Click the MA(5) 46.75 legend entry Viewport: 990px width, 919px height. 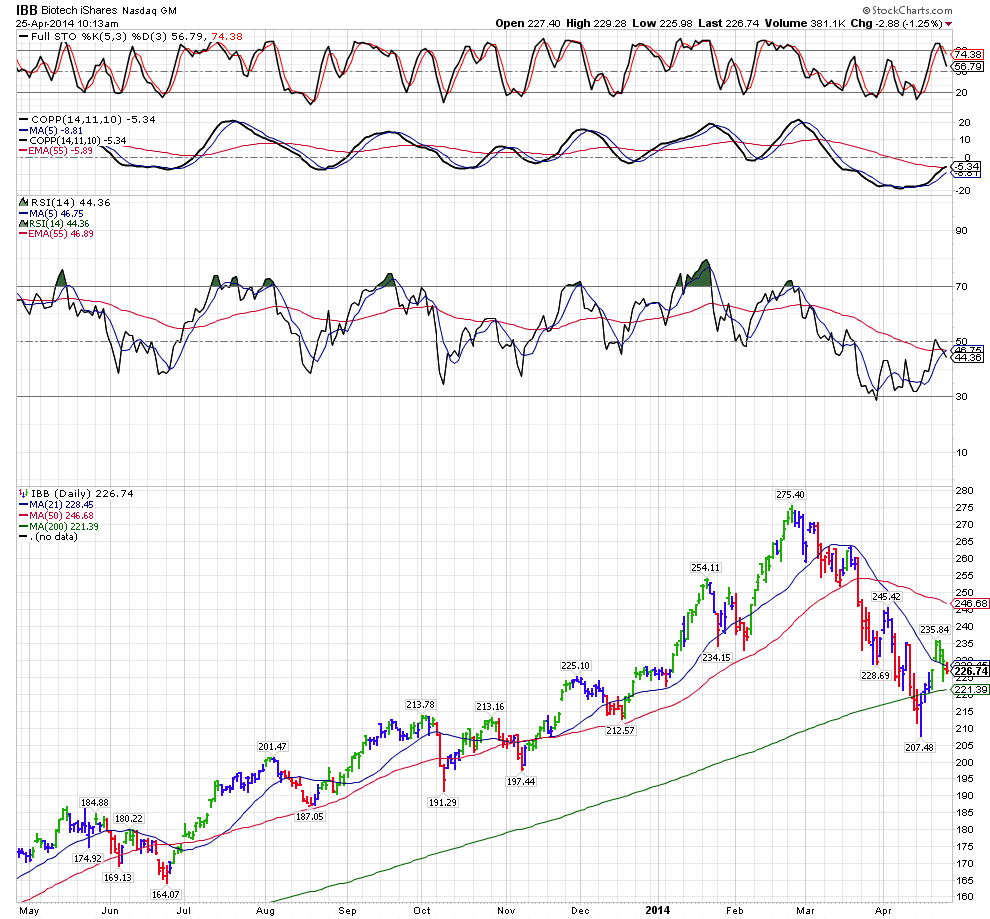[51, 213]
